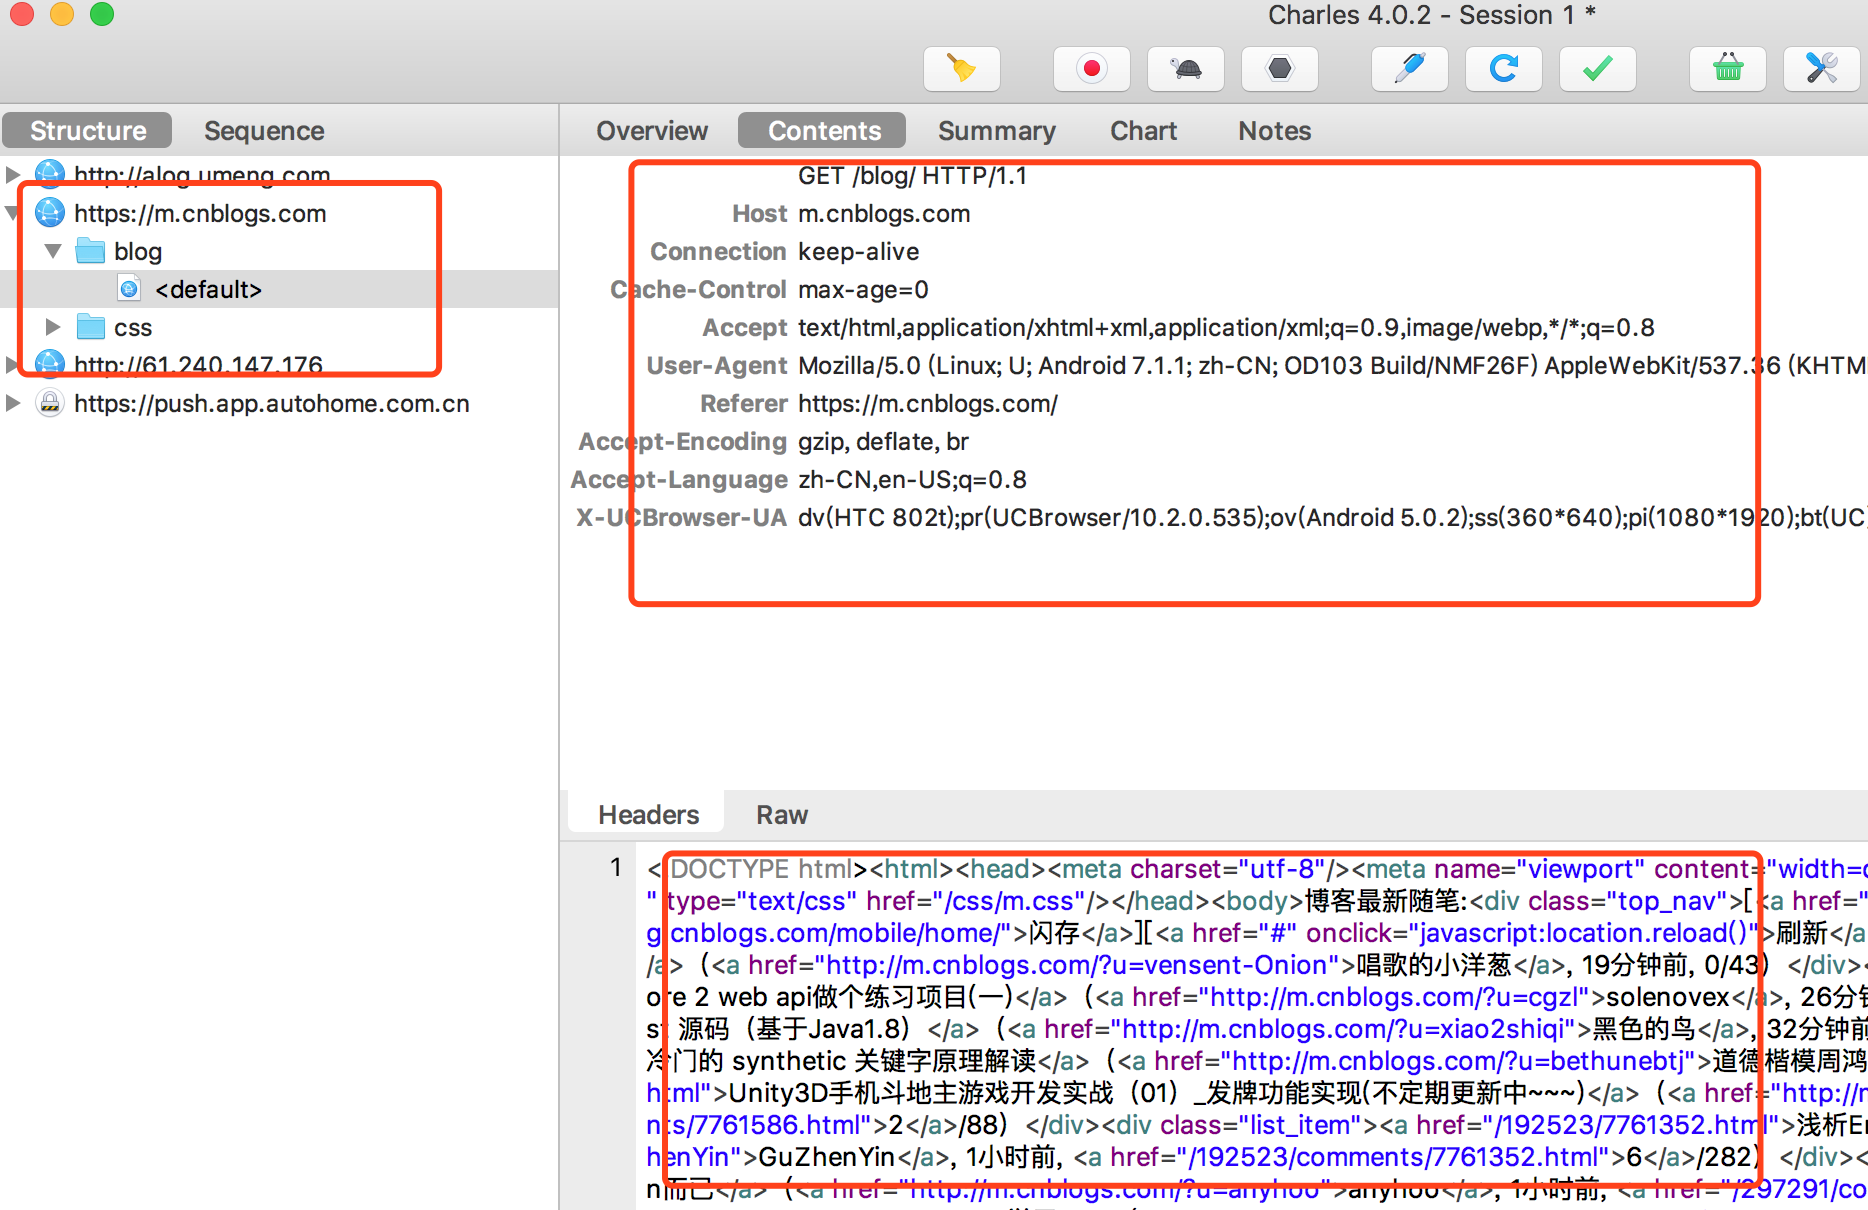Click the document icon beside <default>

click(129, 289)
